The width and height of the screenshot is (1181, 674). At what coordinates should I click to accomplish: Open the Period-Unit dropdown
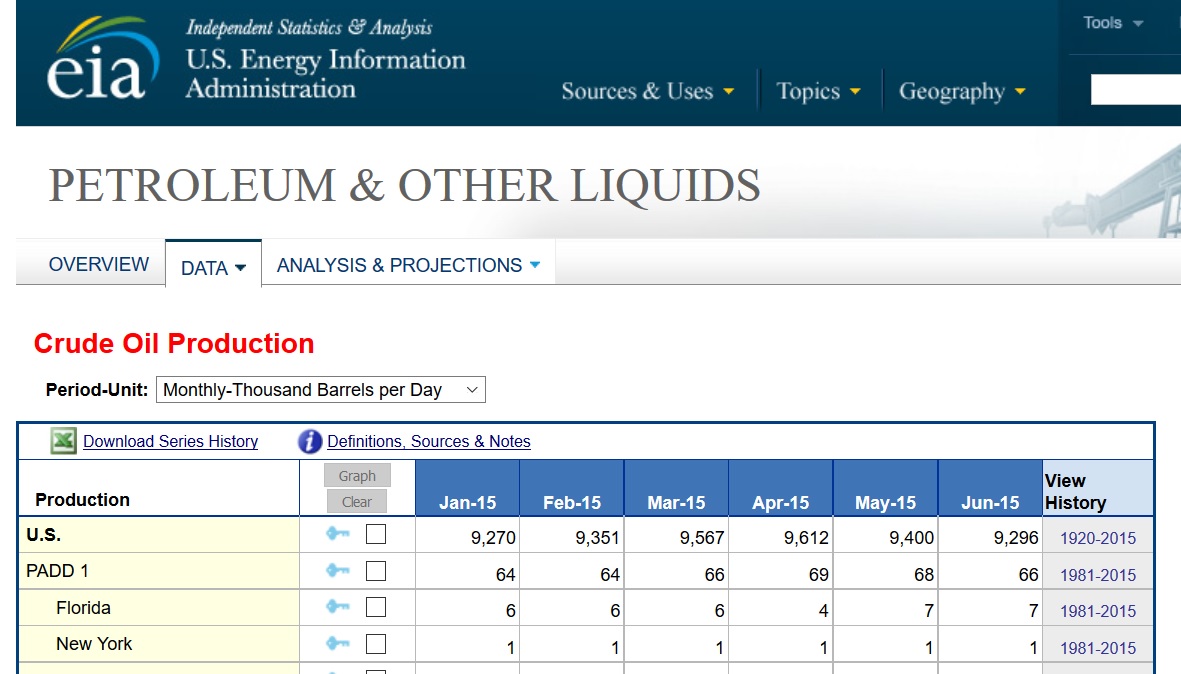click(320, 390)
